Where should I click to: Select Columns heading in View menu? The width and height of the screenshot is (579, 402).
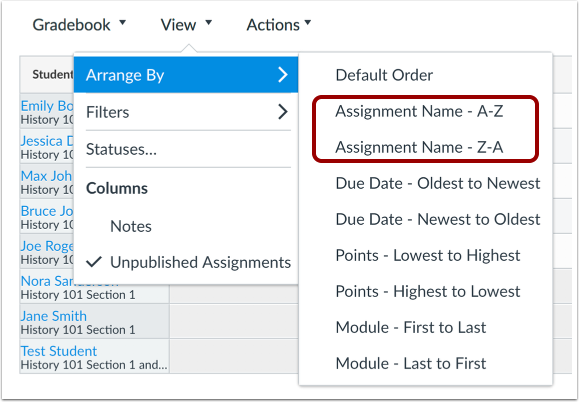pos(117,188)
